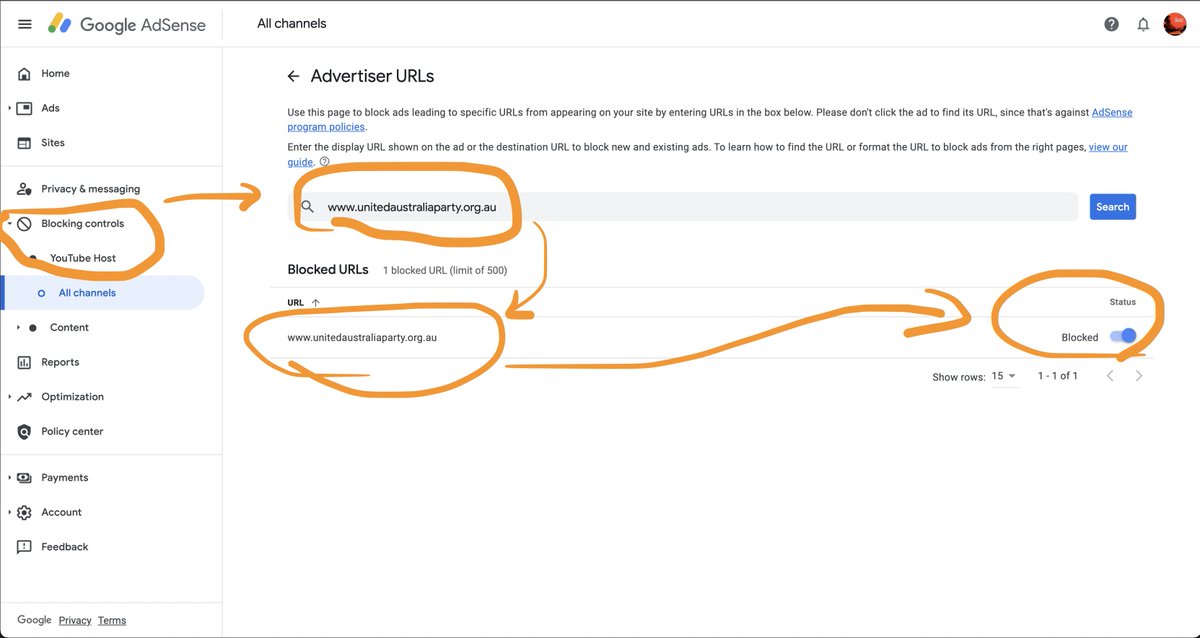1200x638 pixels.
Task: Click the back arrow next to Advertiser URLs
Action: click(x=292, y=75)
